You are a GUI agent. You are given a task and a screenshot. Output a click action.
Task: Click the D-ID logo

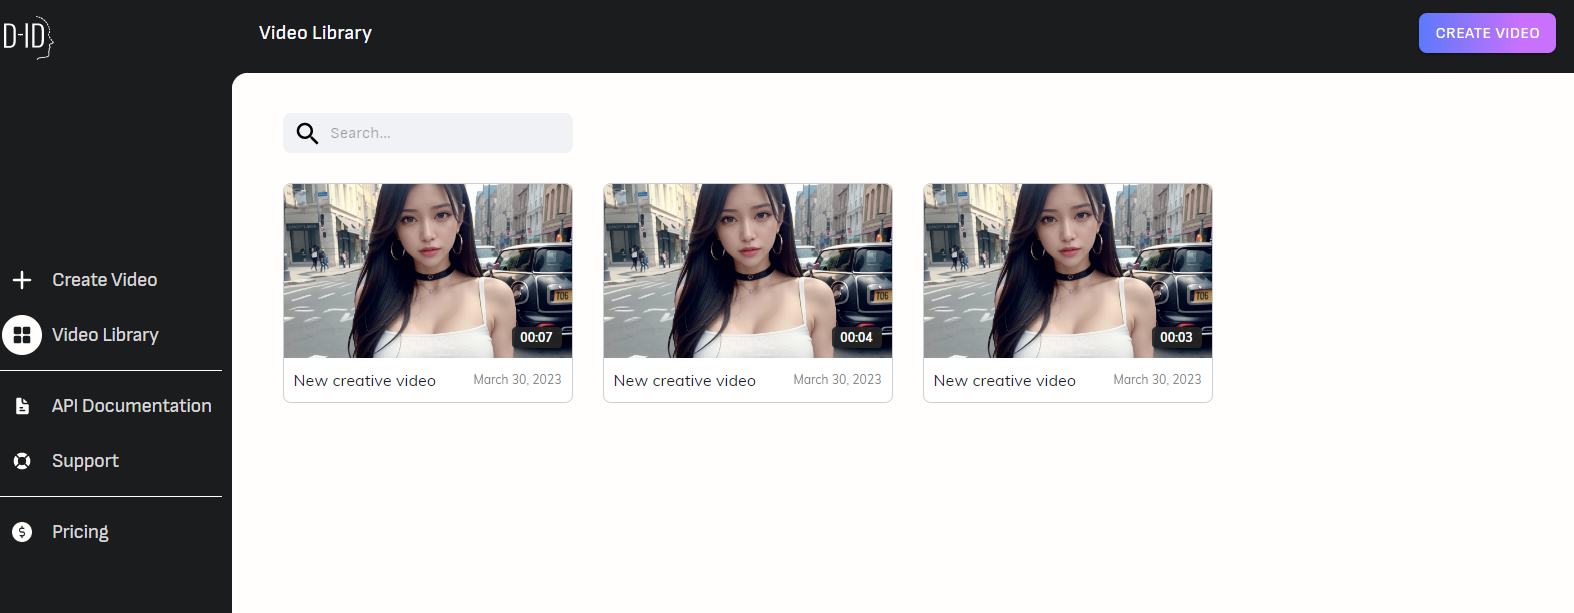point(27,37)
